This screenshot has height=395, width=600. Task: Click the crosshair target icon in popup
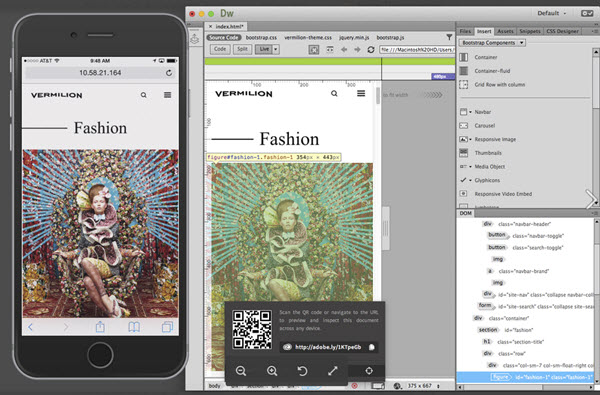coord(369,371)
